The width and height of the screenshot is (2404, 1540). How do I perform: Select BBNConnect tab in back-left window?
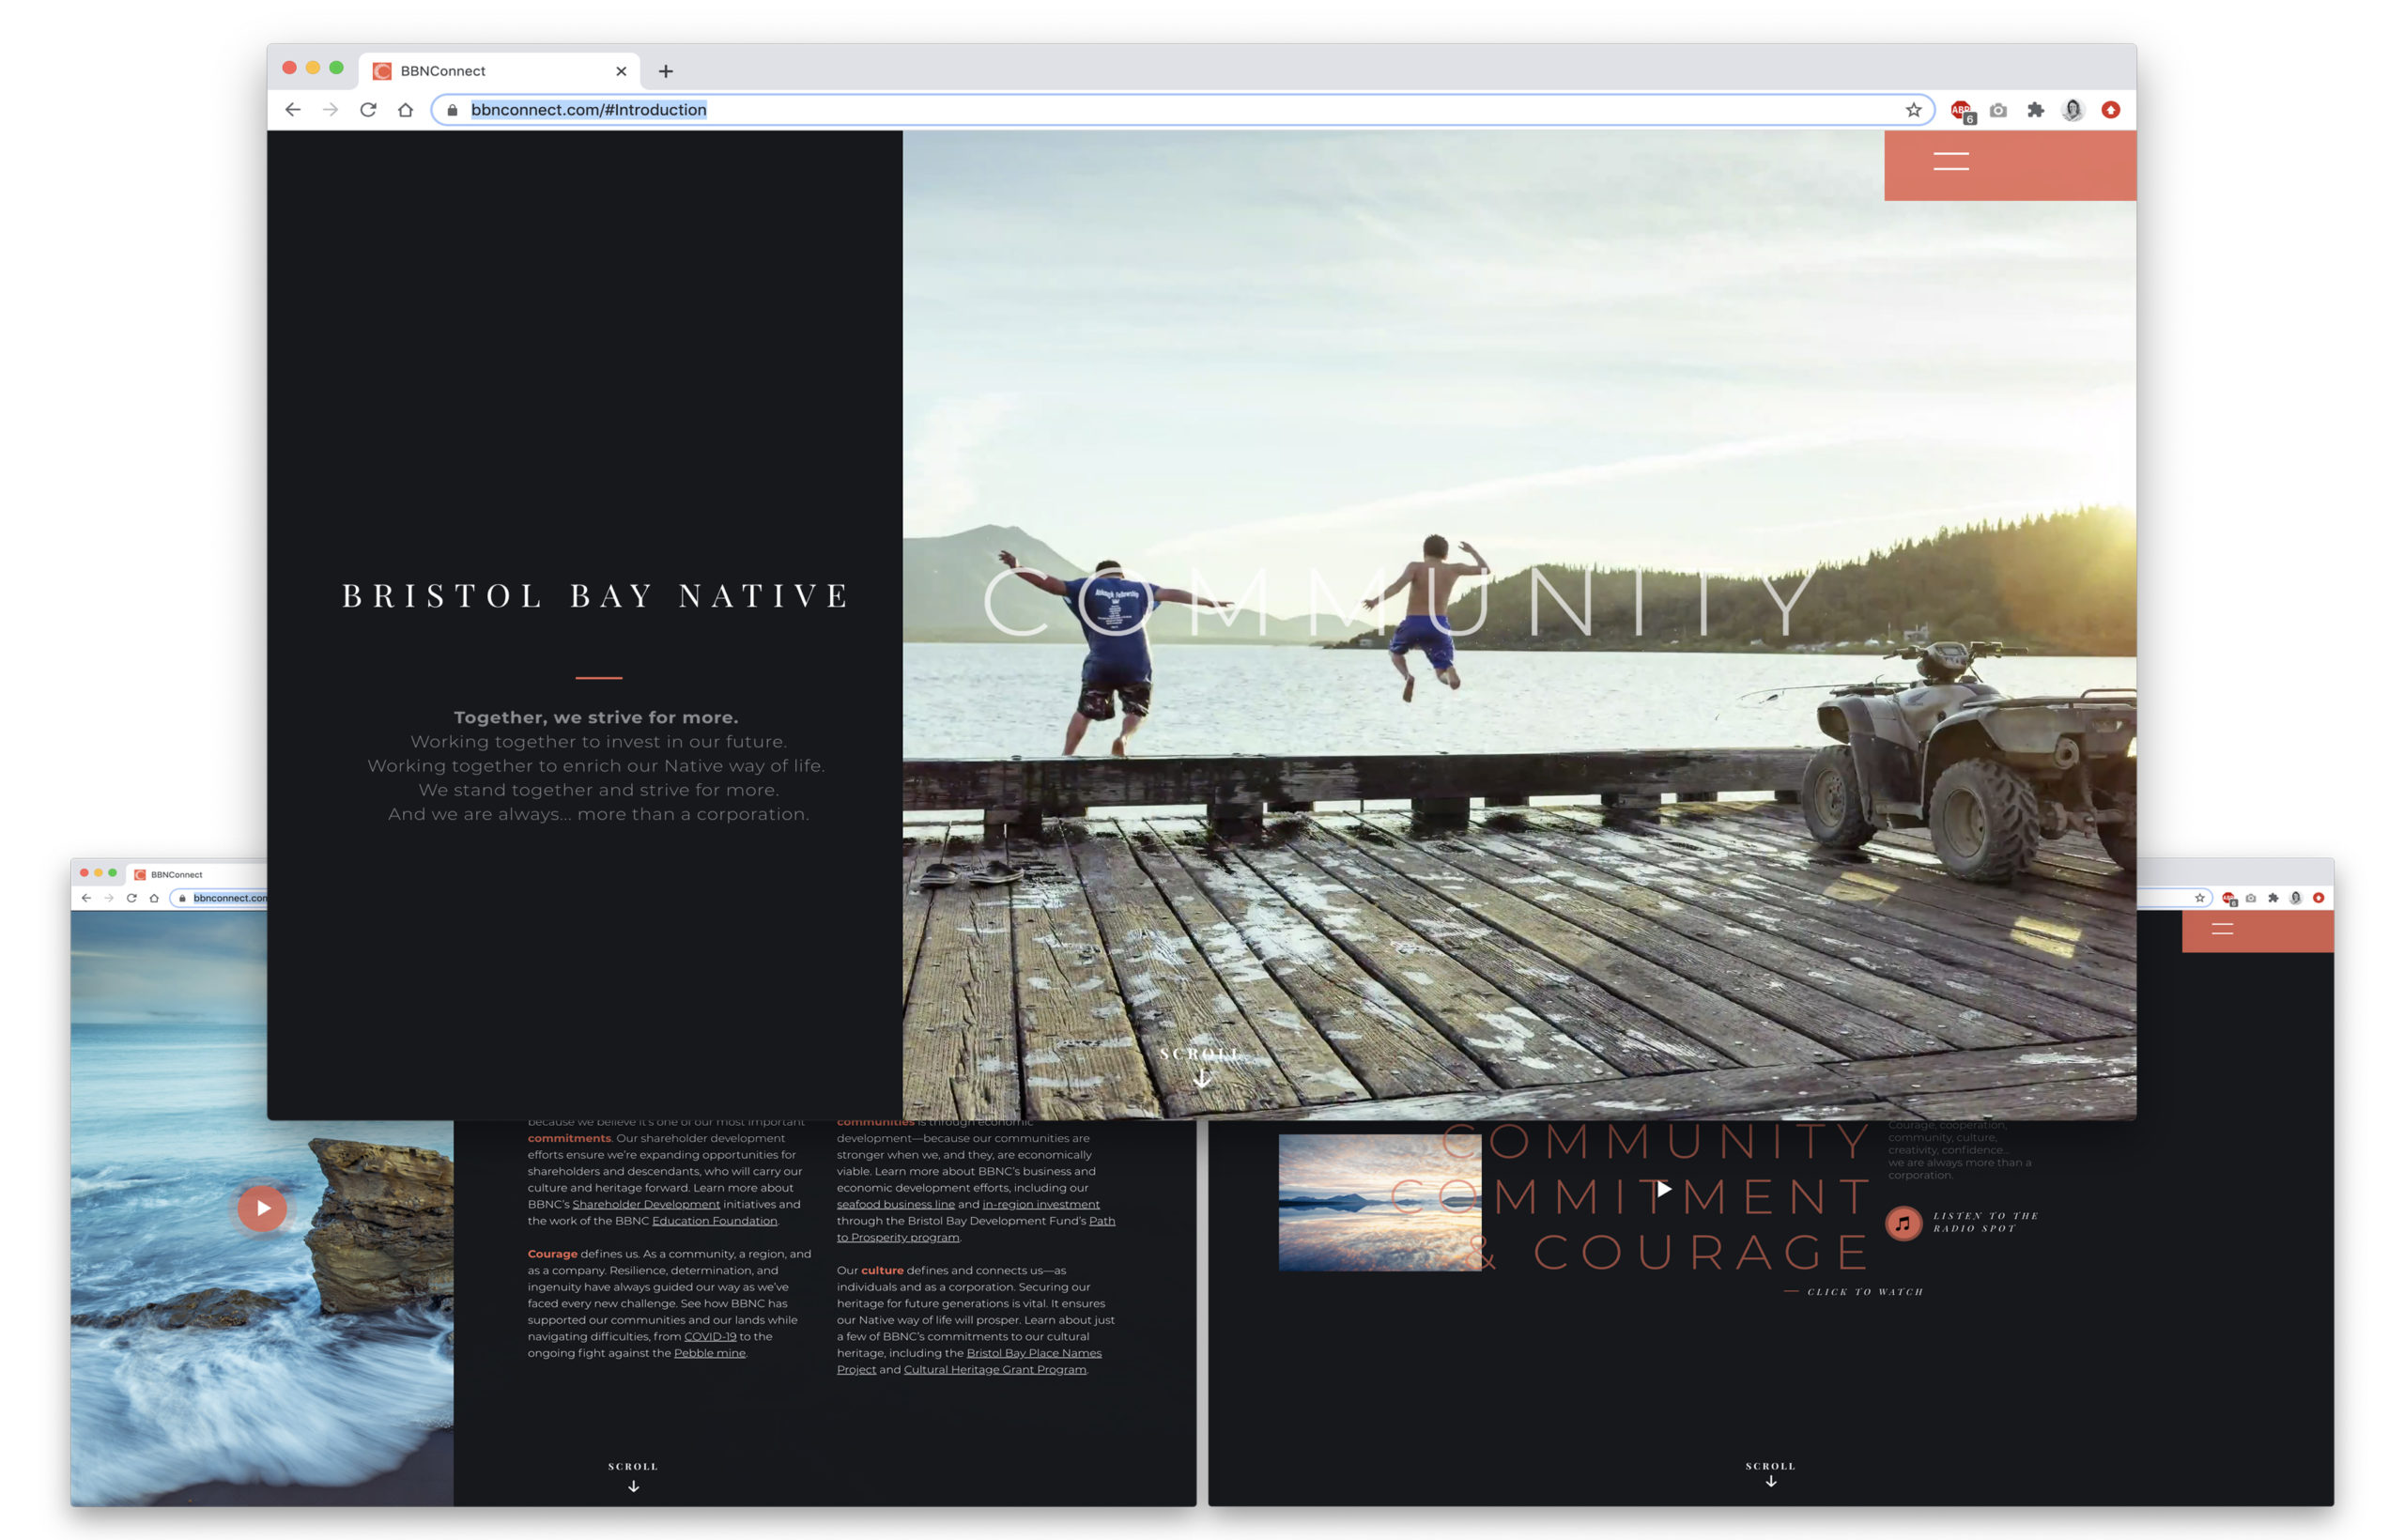click(x=196, y=874)
